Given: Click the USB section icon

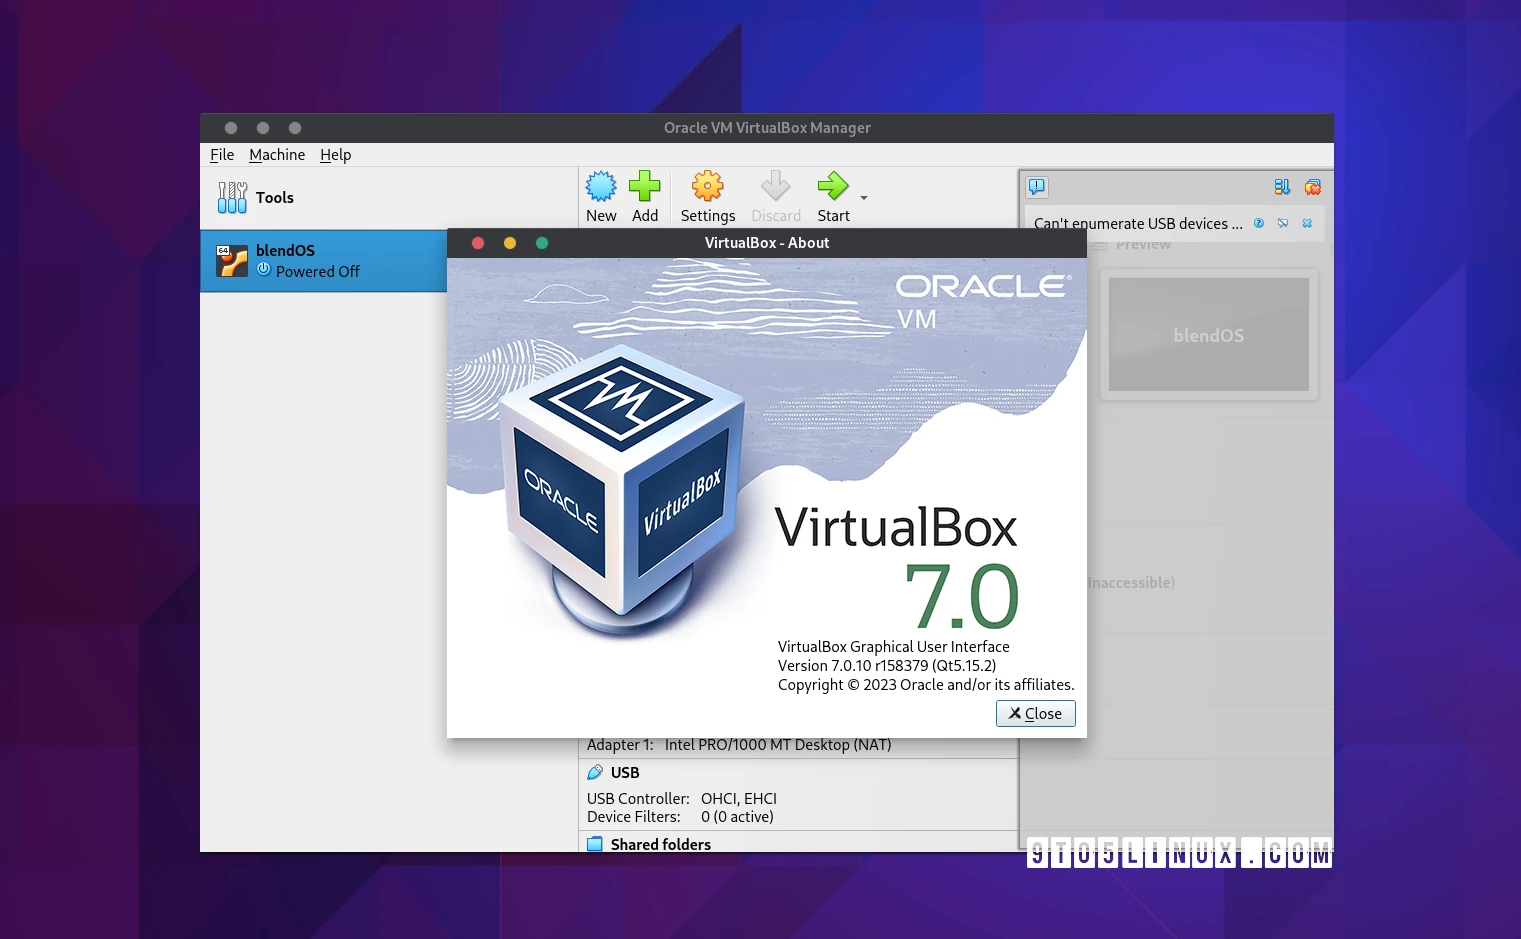Looking at the screenshot, I should [x=594, y=772].
